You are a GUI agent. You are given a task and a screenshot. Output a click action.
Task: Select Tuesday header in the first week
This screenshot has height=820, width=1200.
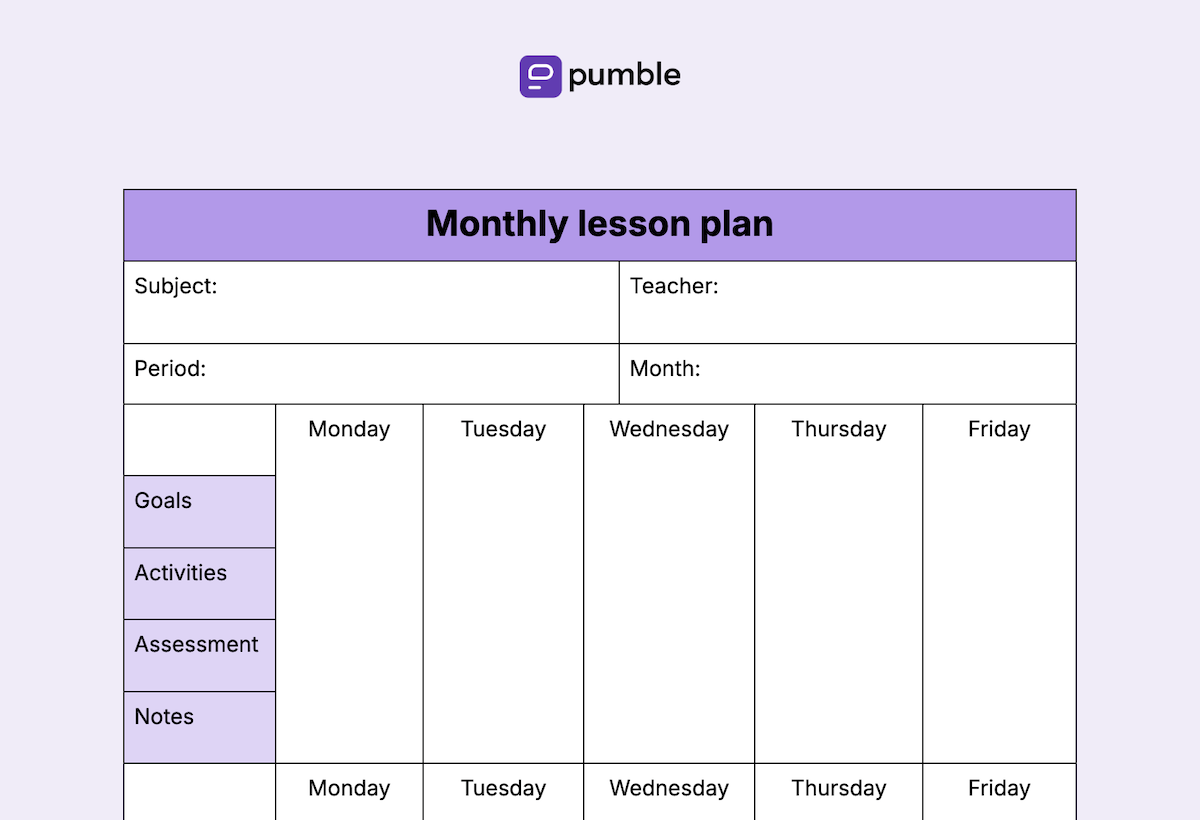coord(503,429)
